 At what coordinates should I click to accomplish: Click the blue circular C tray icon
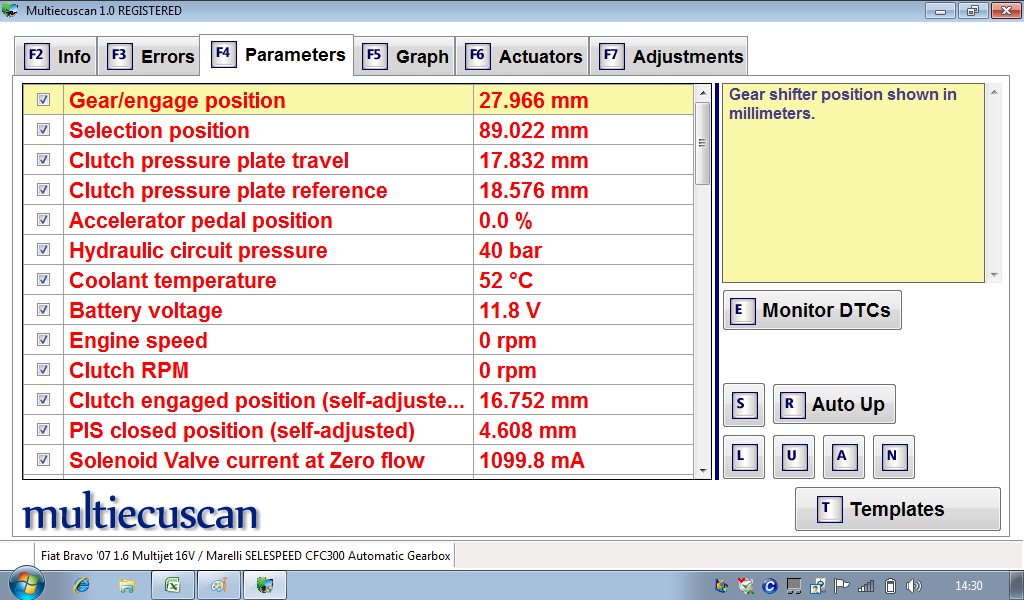click(770, 586)
